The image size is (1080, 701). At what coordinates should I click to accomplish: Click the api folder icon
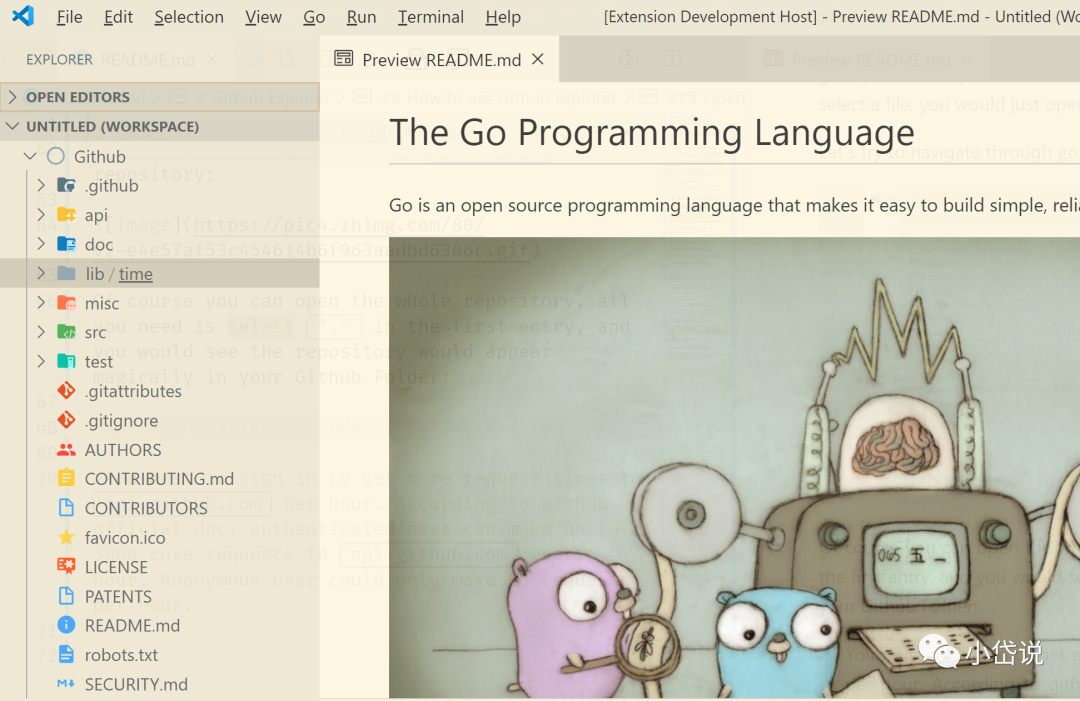[x=66, y=215]
